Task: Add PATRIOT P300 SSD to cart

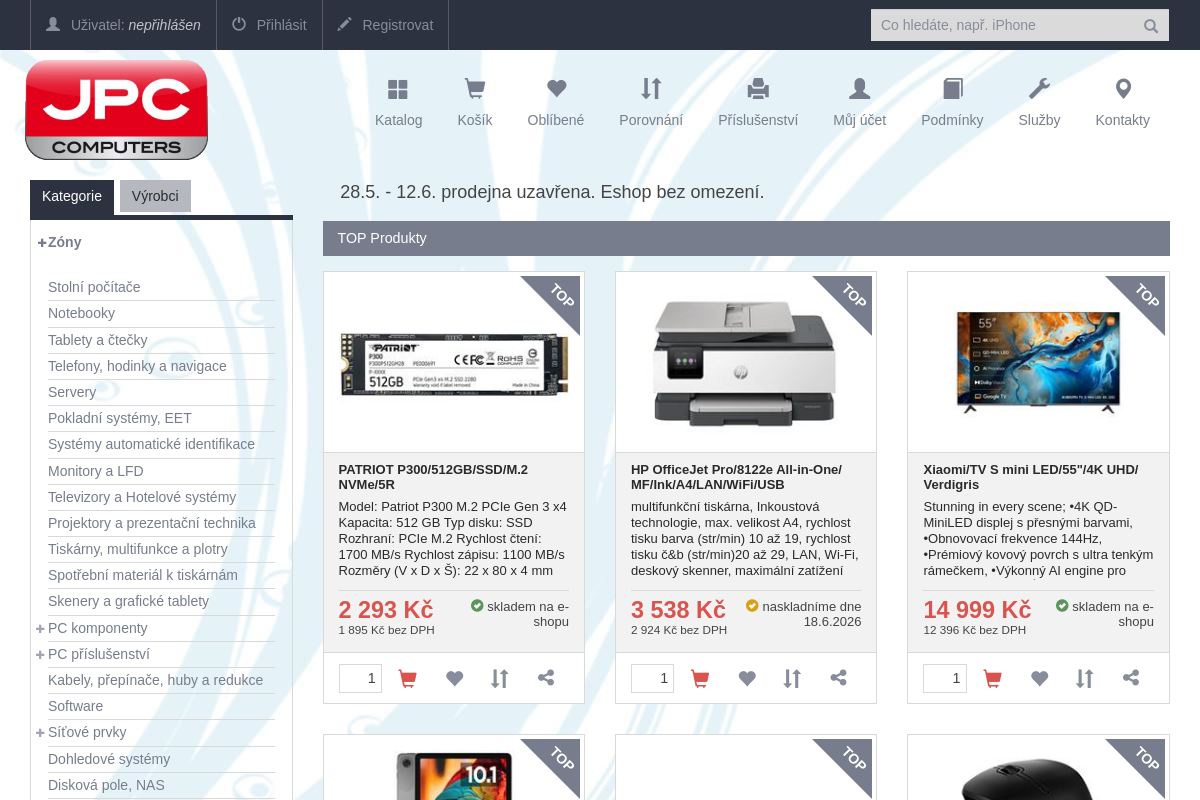Action: tap(407, 679)
